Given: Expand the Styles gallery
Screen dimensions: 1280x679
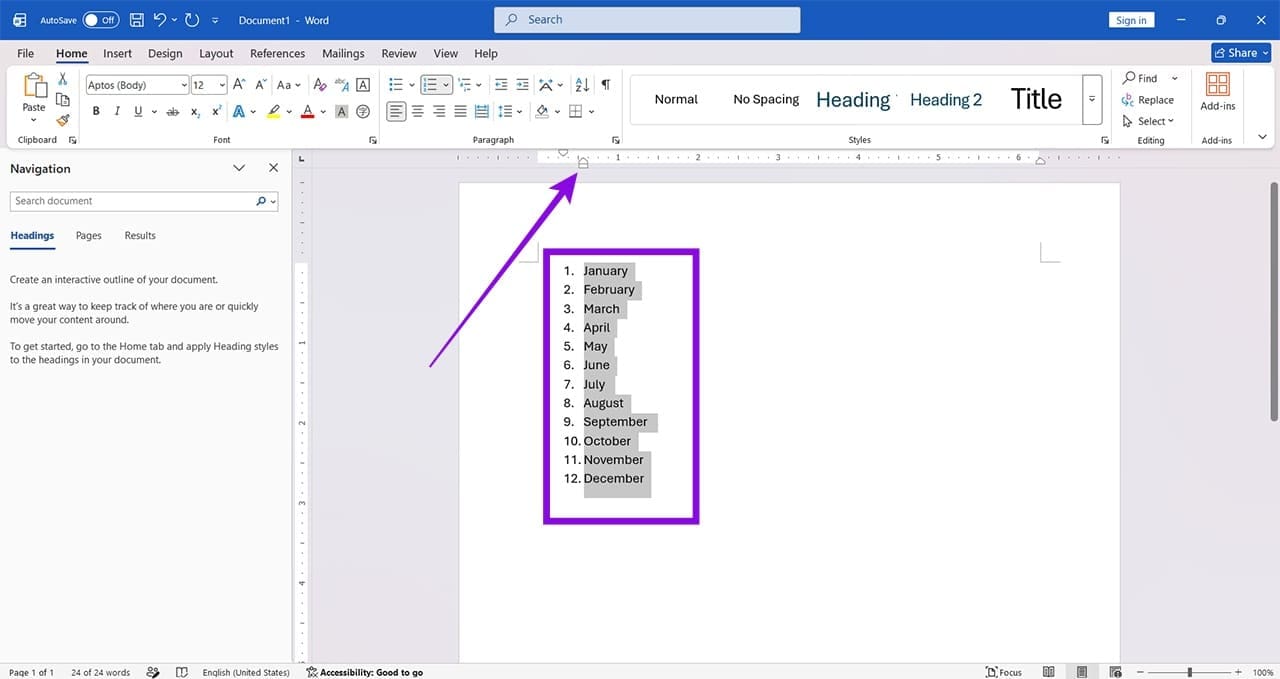Looking at the screenshot, I should click(x=1092, y=100).
